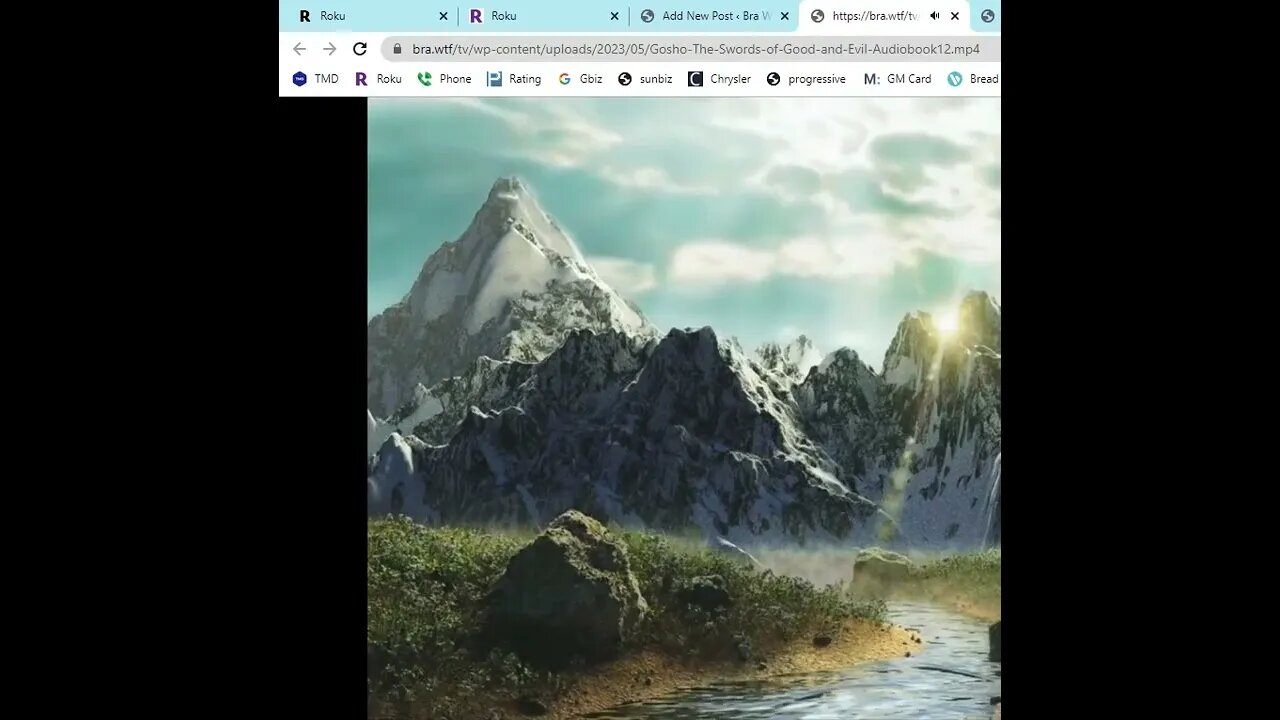Open the Rating bookmark

[x=514, y=79]
